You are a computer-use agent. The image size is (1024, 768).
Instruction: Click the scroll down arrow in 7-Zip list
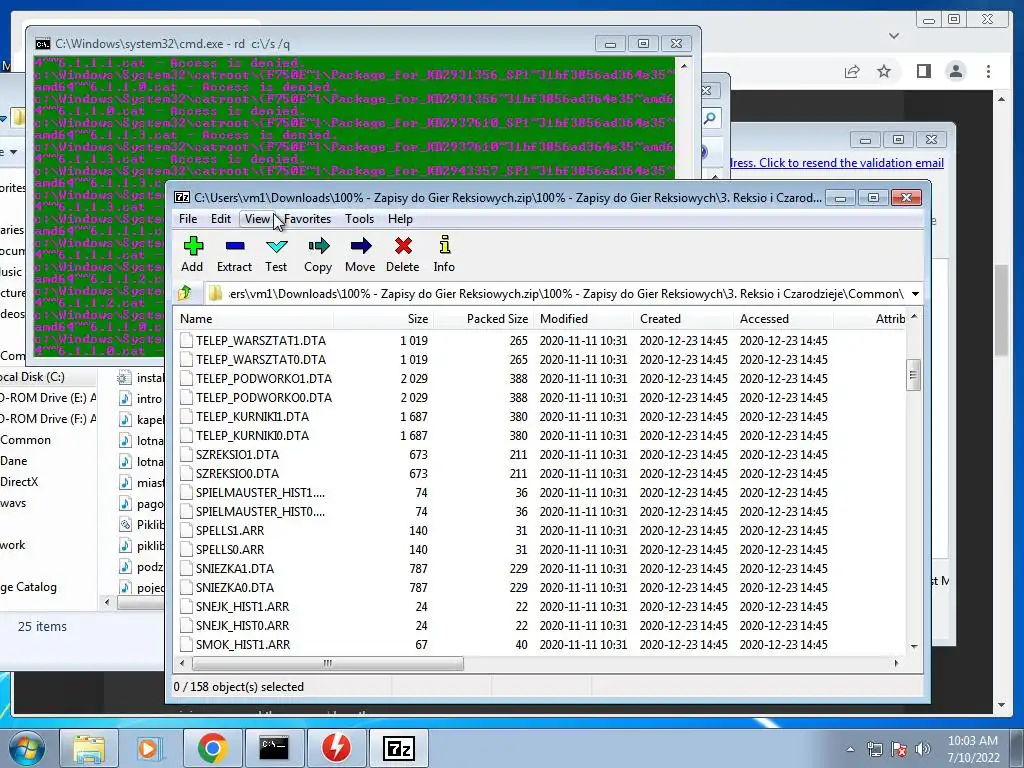[x=914, y=646]
